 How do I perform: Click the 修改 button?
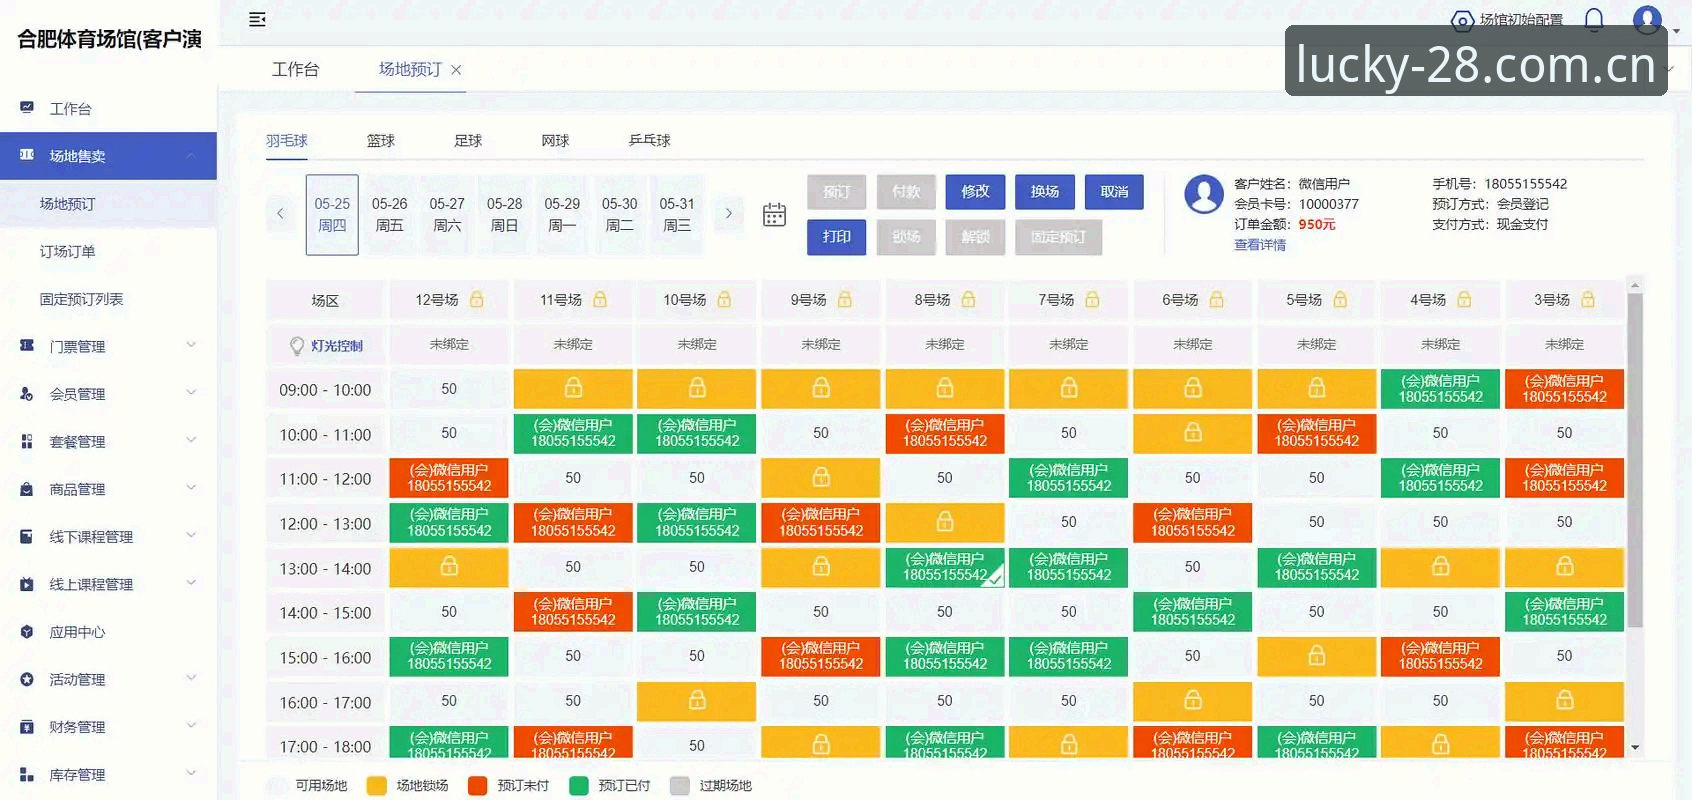975,191
